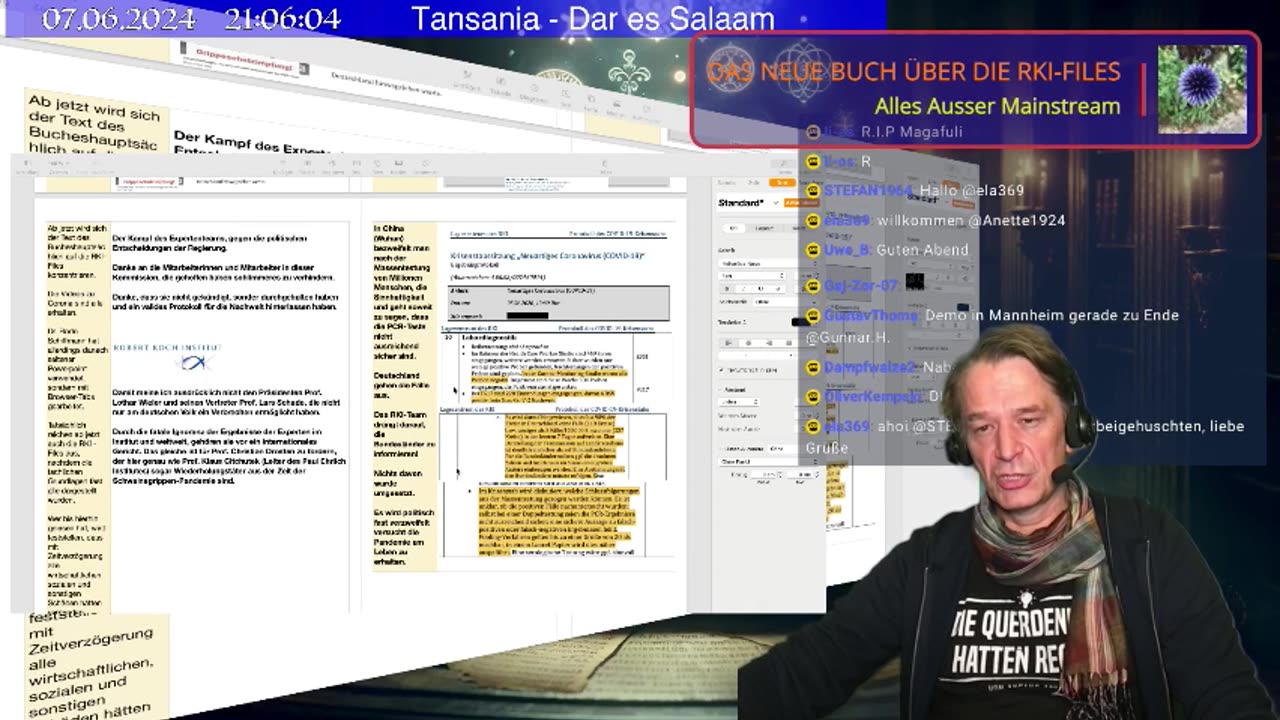Image resolution: width=1280 pixels, height=720 pixels.
Task: Toggle strikethrough (S) formatting button
Action: coord(777,289)
